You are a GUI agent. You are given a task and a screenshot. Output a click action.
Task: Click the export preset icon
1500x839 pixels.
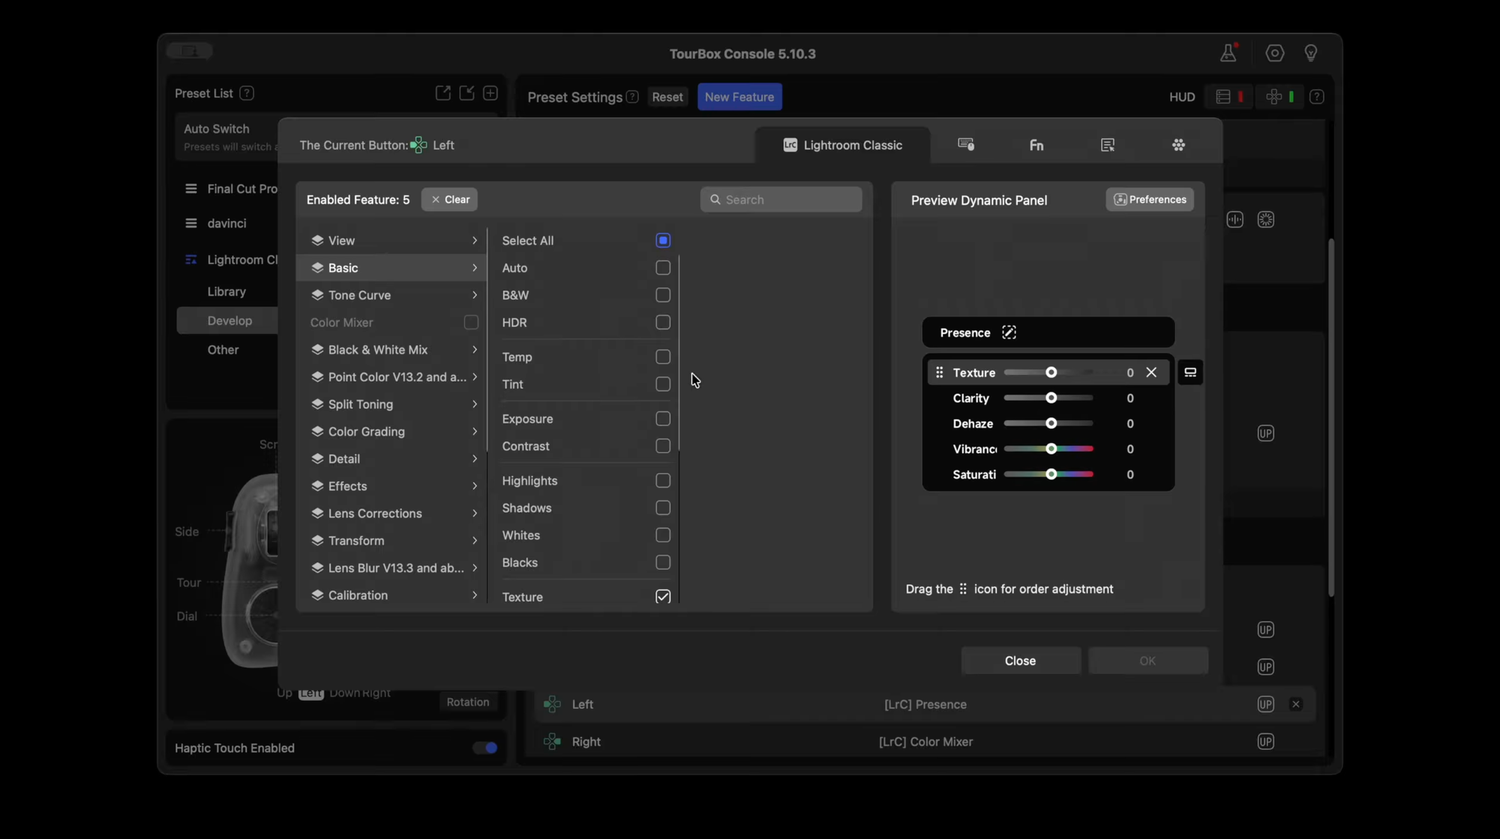click(443, 93)
